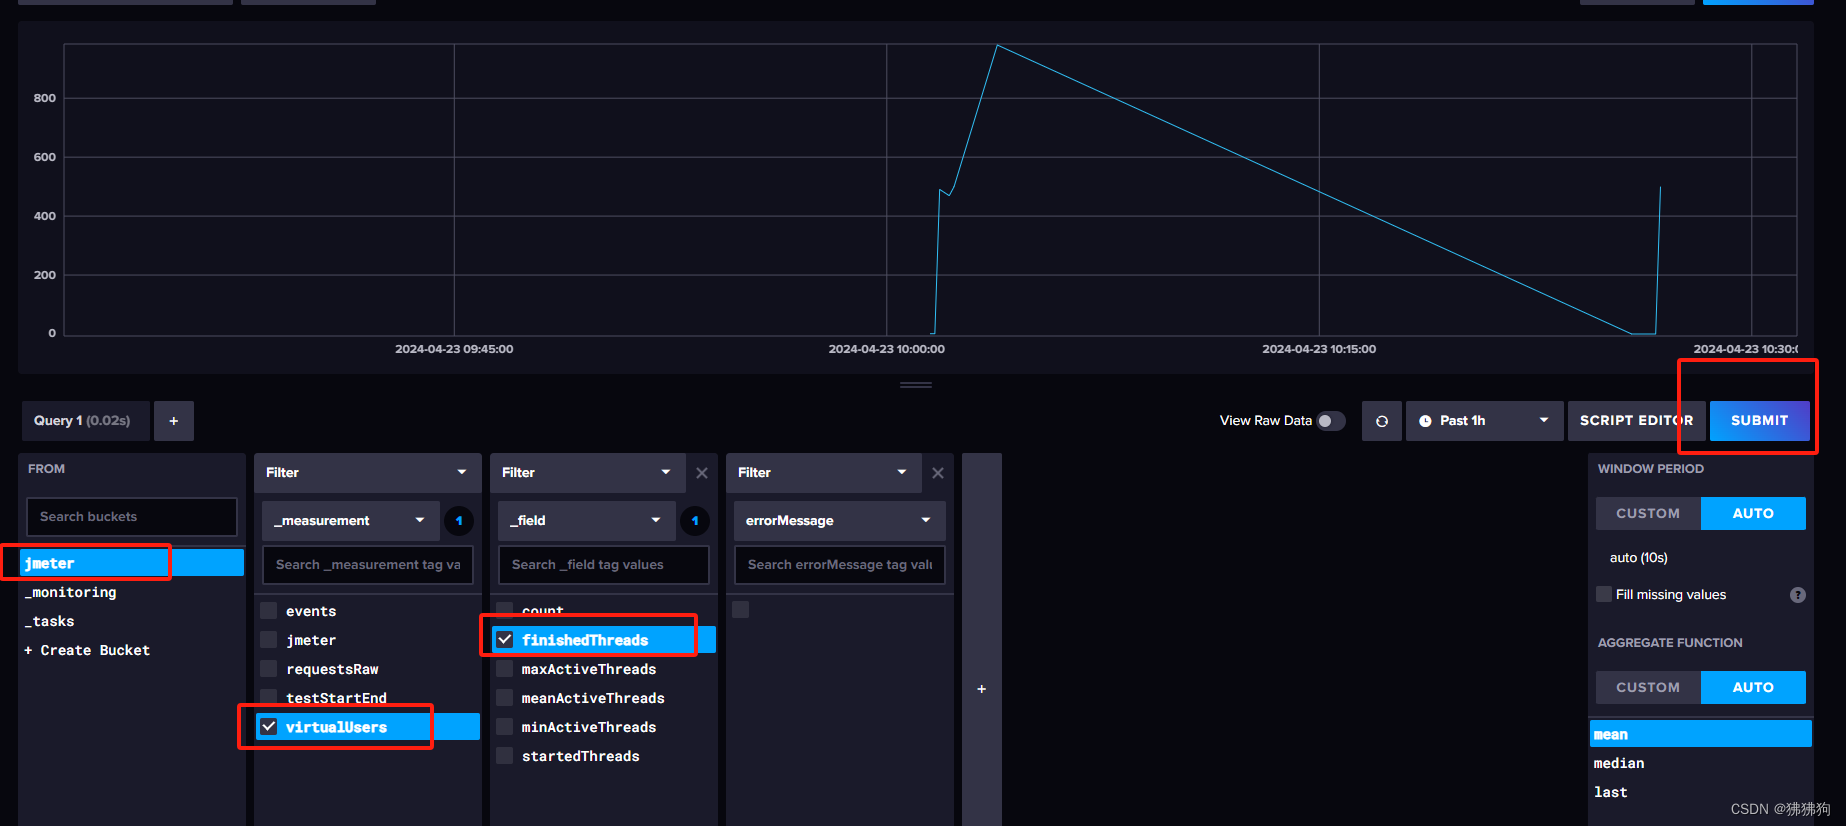Image resolution: width=1846 pixels, height=826 pixels.
Task: Add a new filter card with plus
Action: [982, 689]
